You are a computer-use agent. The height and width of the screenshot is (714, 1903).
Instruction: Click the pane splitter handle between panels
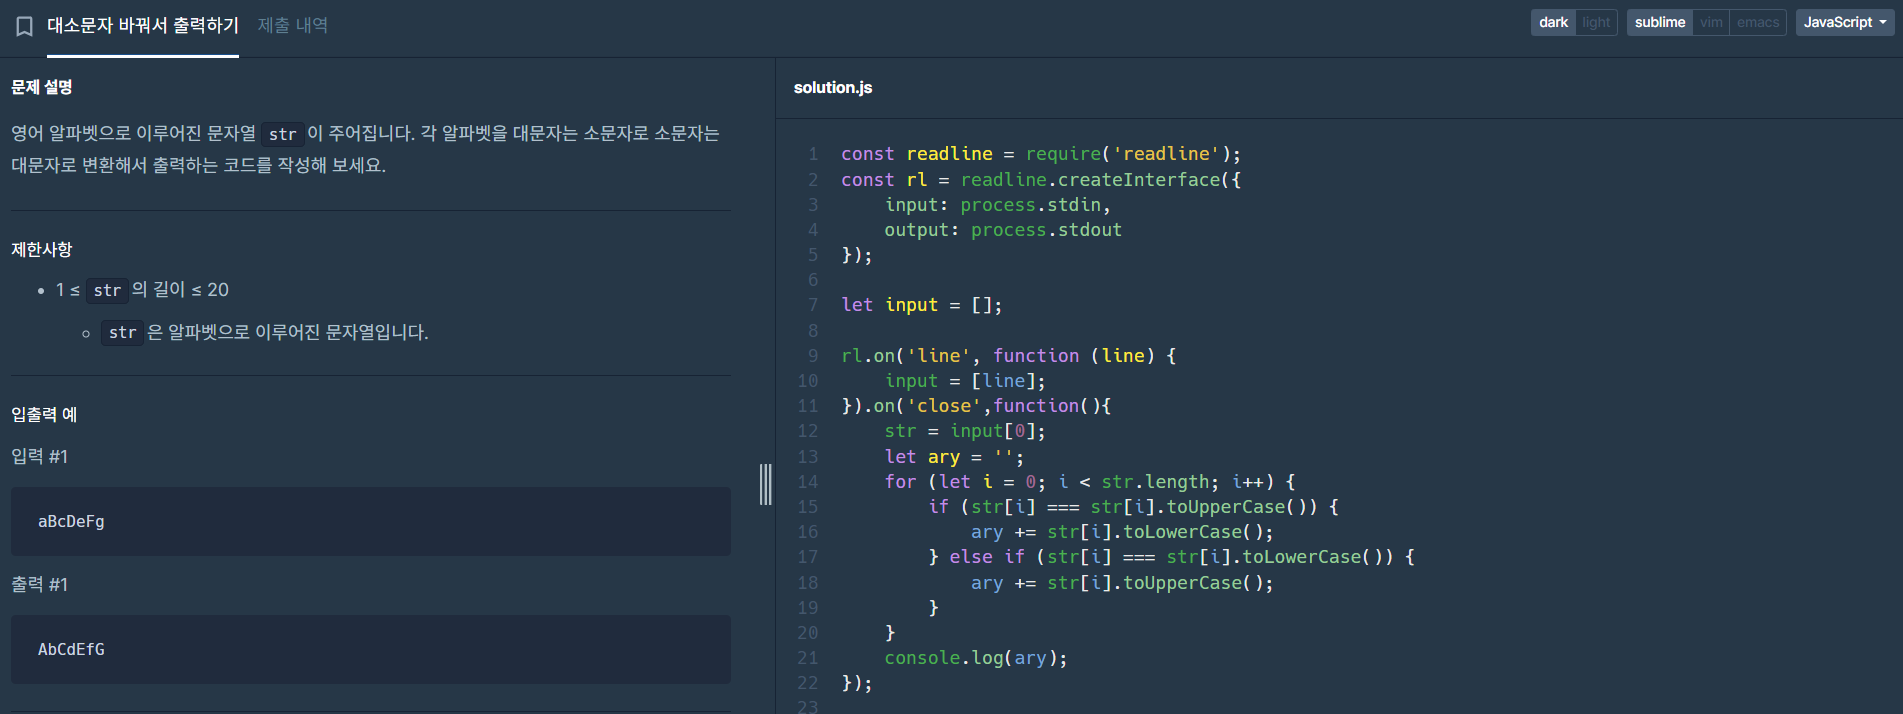click(766, 484)
